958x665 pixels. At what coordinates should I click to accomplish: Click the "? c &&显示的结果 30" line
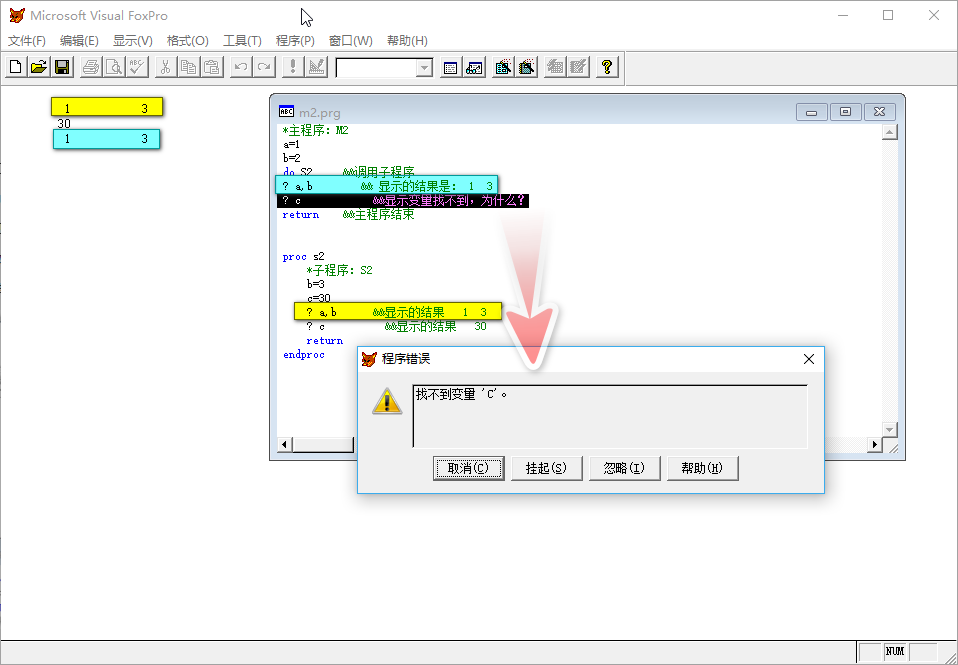point(397,326)
